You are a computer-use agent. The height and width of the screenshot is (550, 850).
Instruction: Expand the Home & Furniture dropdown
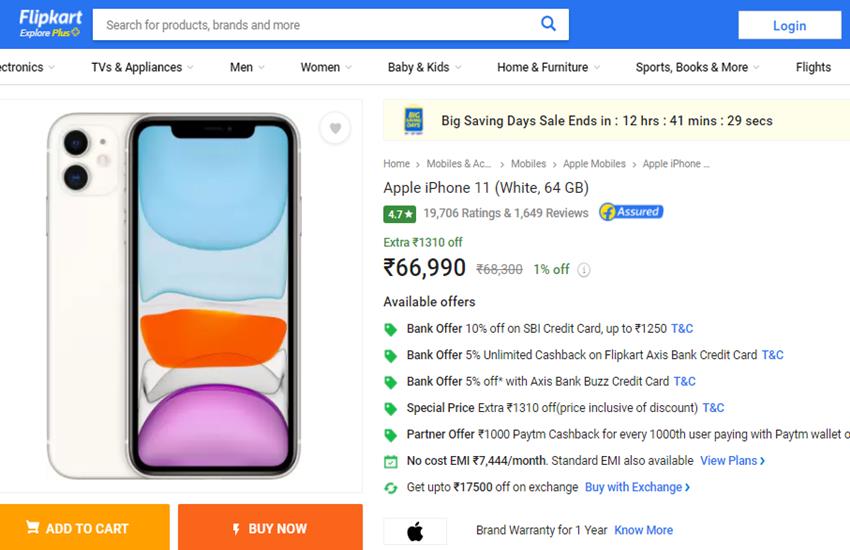coord(549,67)
